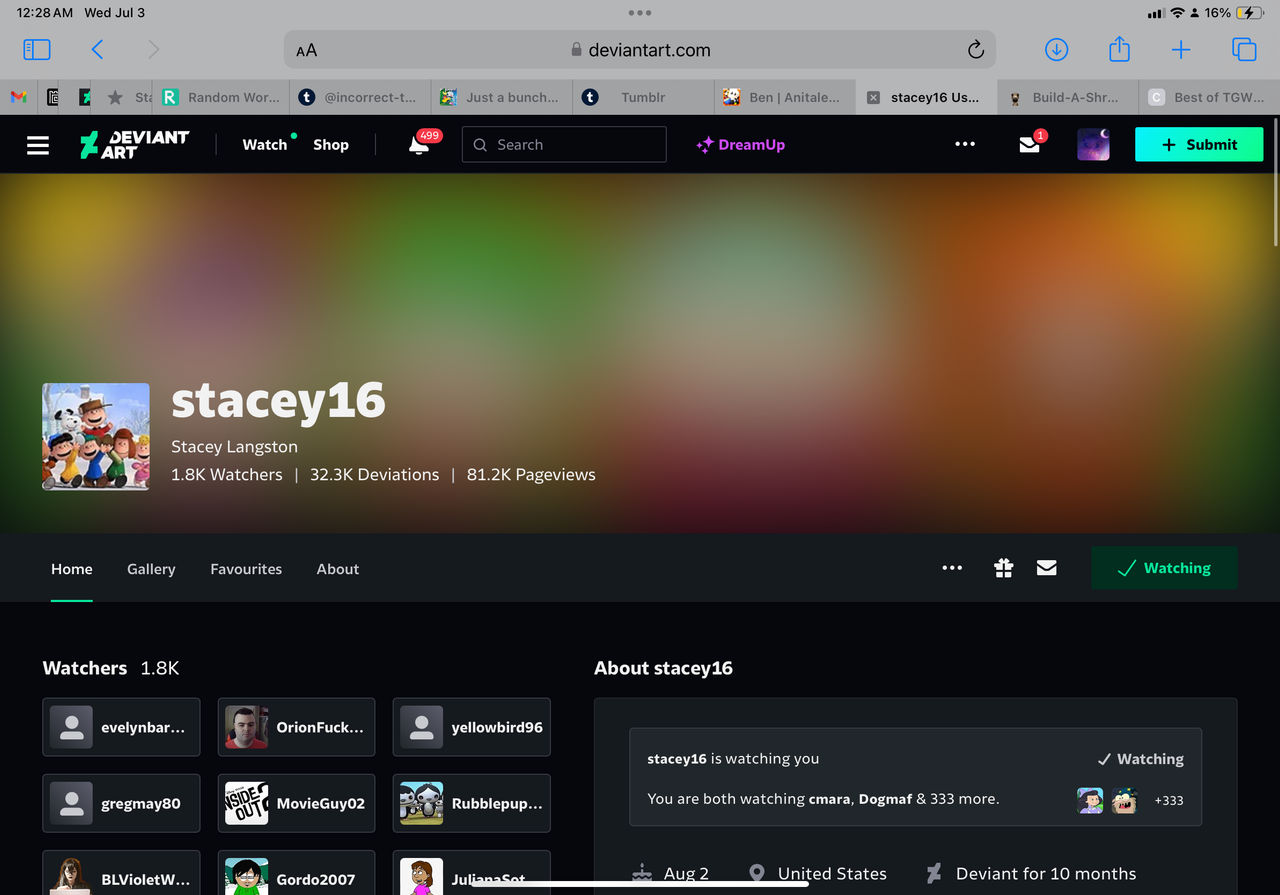This screenshot has height=895, width=1280.
Task: Switch to the Build-A-Shr... tab
Action: tap(1068, 97)
